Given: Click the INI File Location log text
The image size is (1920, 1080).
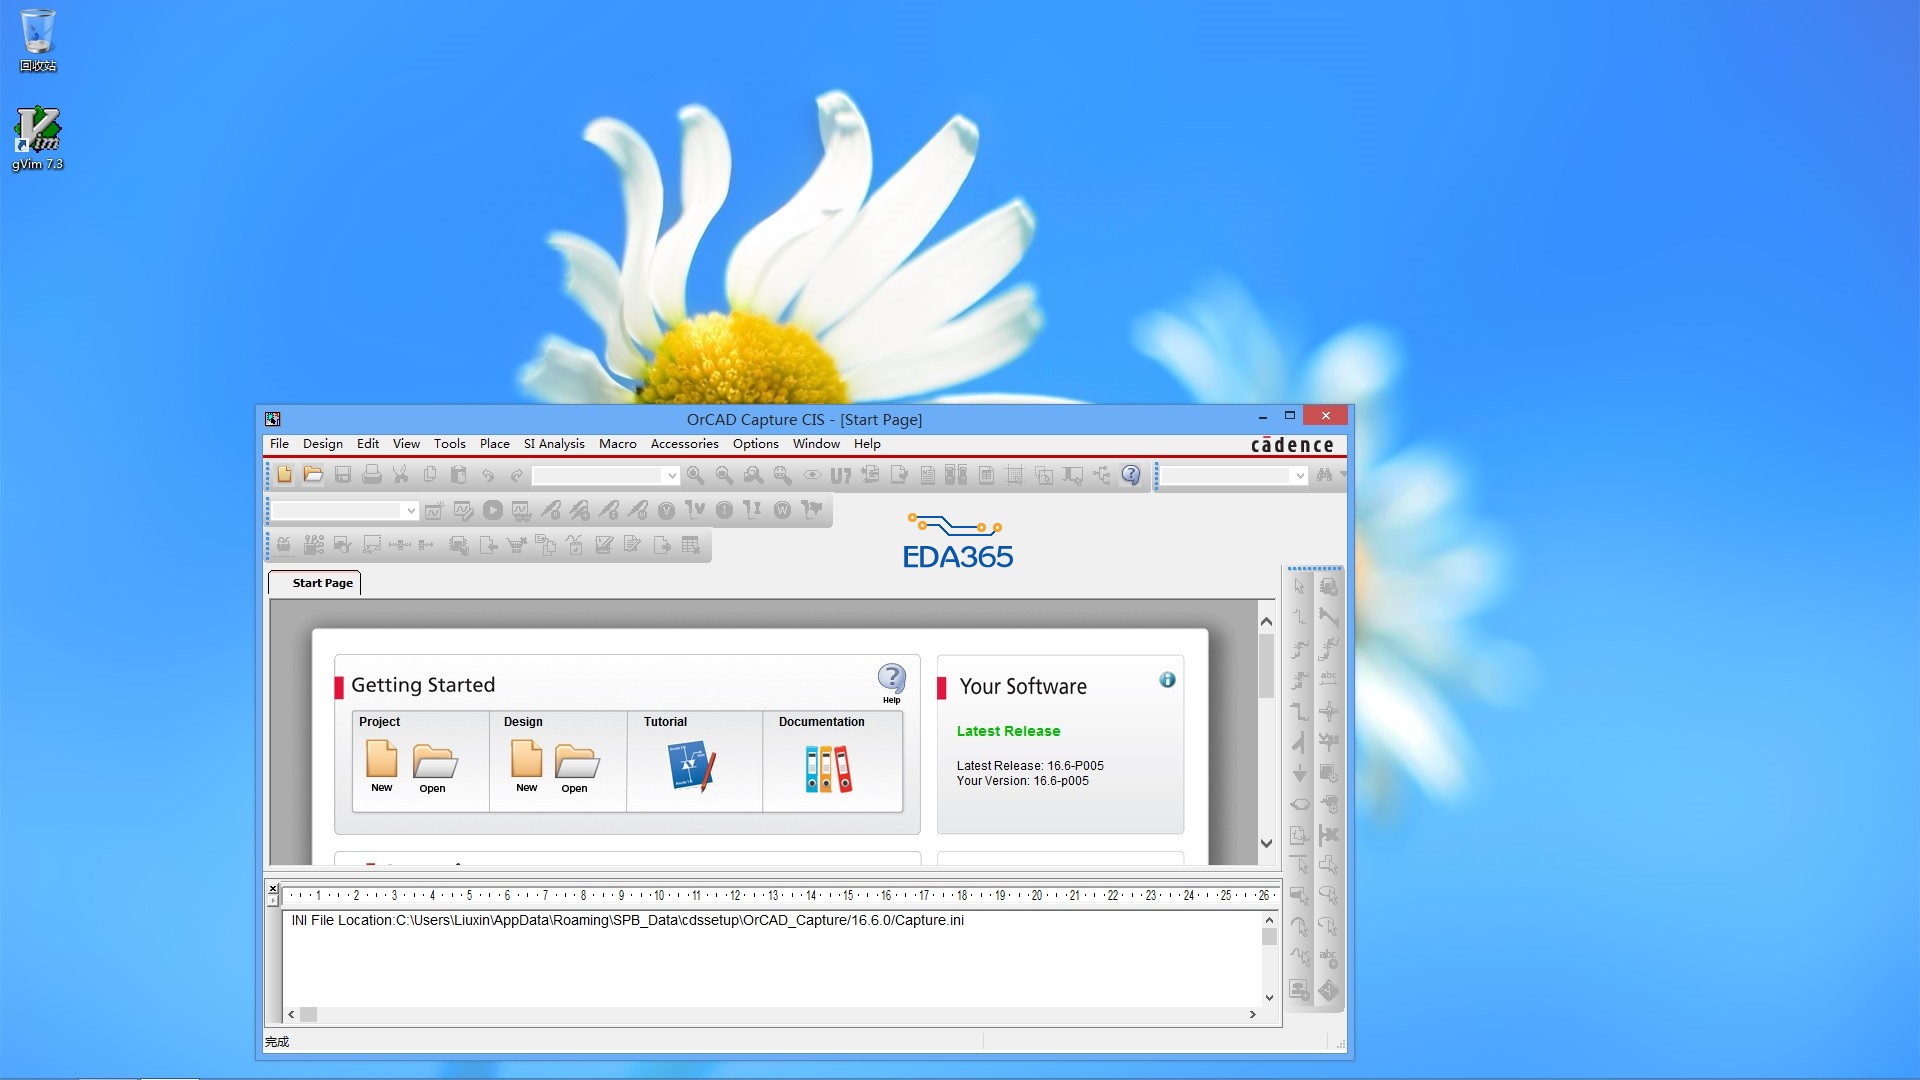Looking at the screenshot, I should 627,920.
